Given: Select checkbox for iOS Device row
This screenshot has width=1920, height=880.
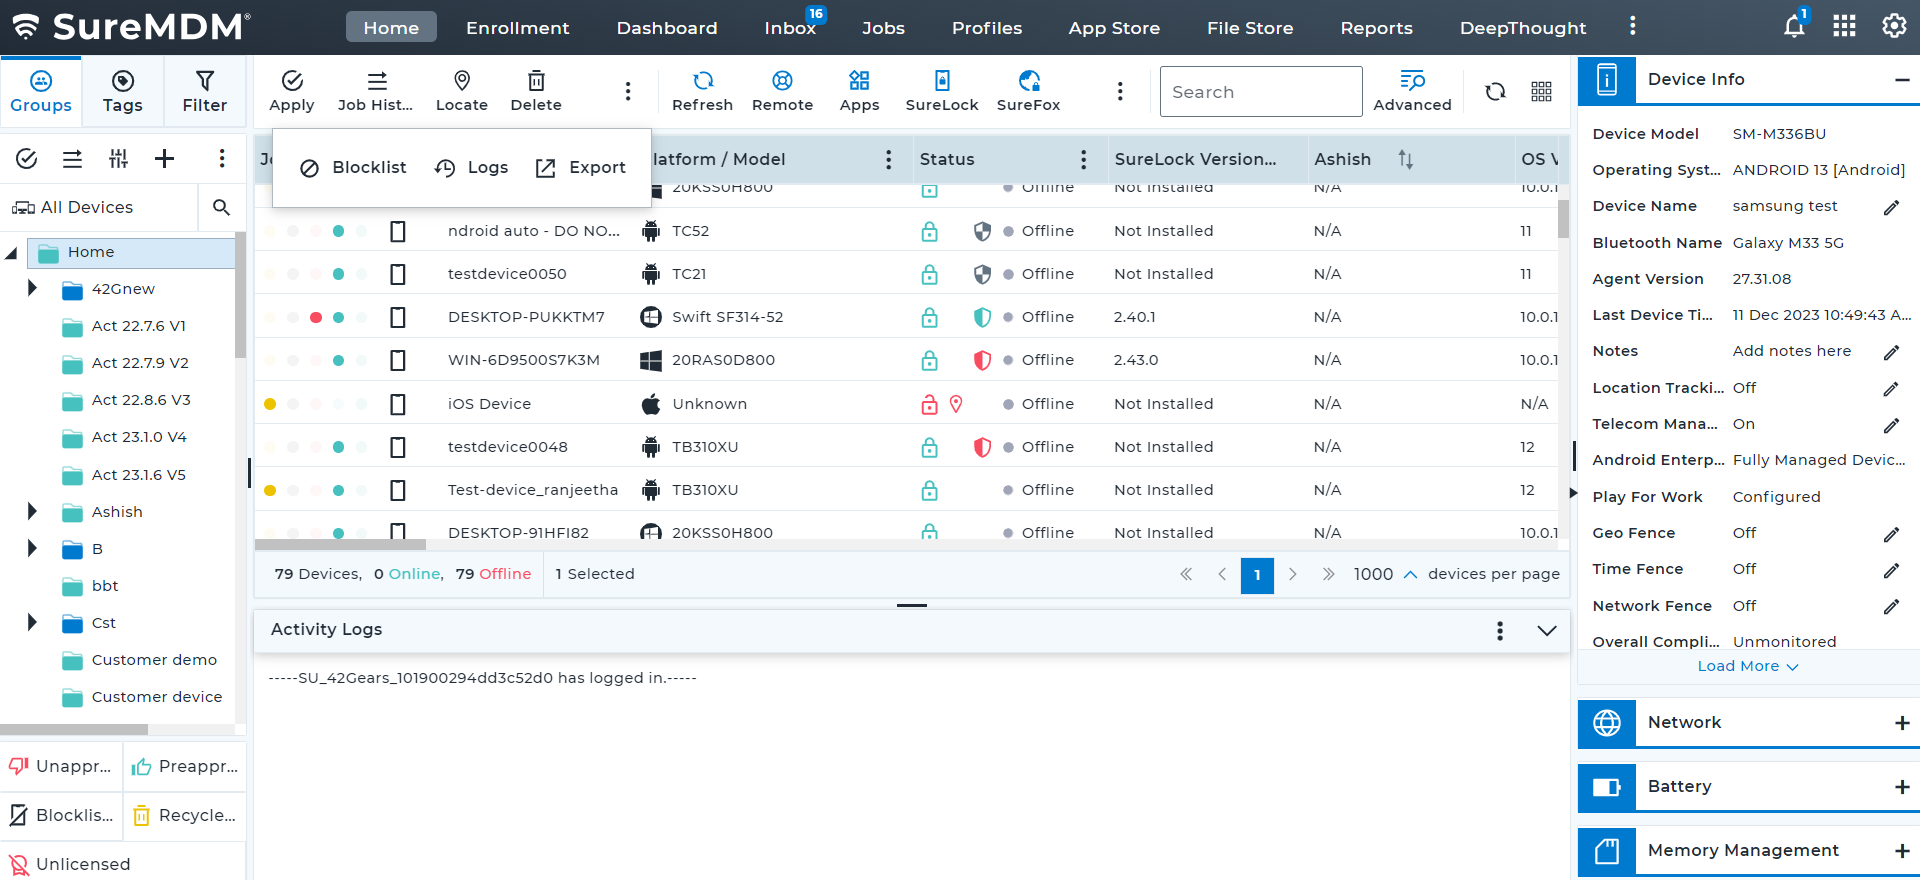Looking at the screenshot, I should click(x=398, y=404).
